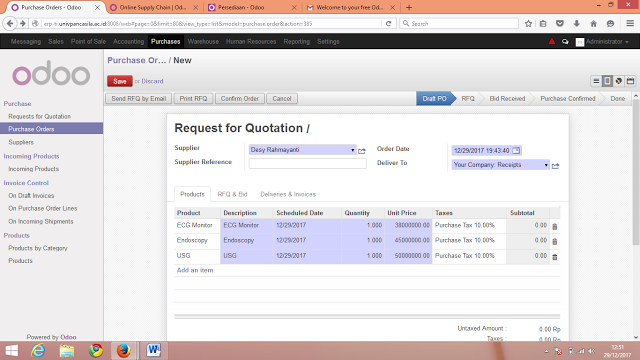Reload the page in the browser
Screen dimensions: 640x360
[x=389, y=24]
